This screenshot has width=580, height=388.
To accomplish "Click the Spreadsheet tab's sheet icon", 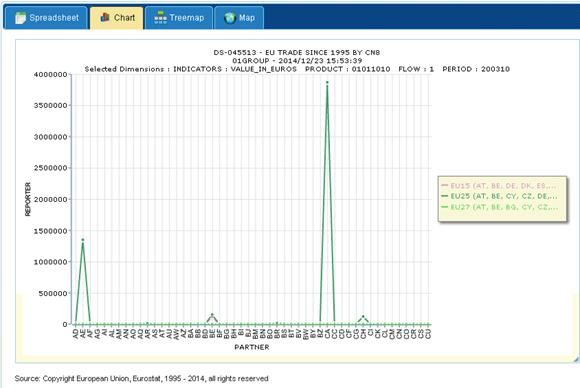I will coord(20,18).
